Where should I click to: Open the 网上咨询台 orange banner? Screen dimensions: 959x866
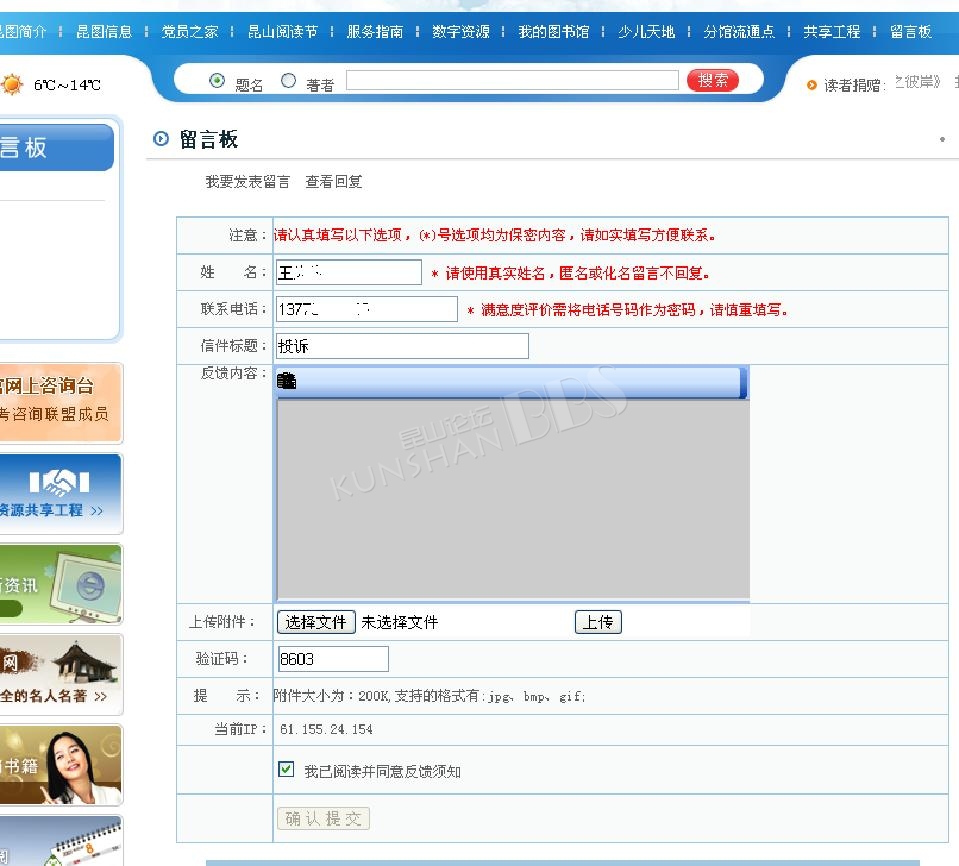tap(60, 402)
